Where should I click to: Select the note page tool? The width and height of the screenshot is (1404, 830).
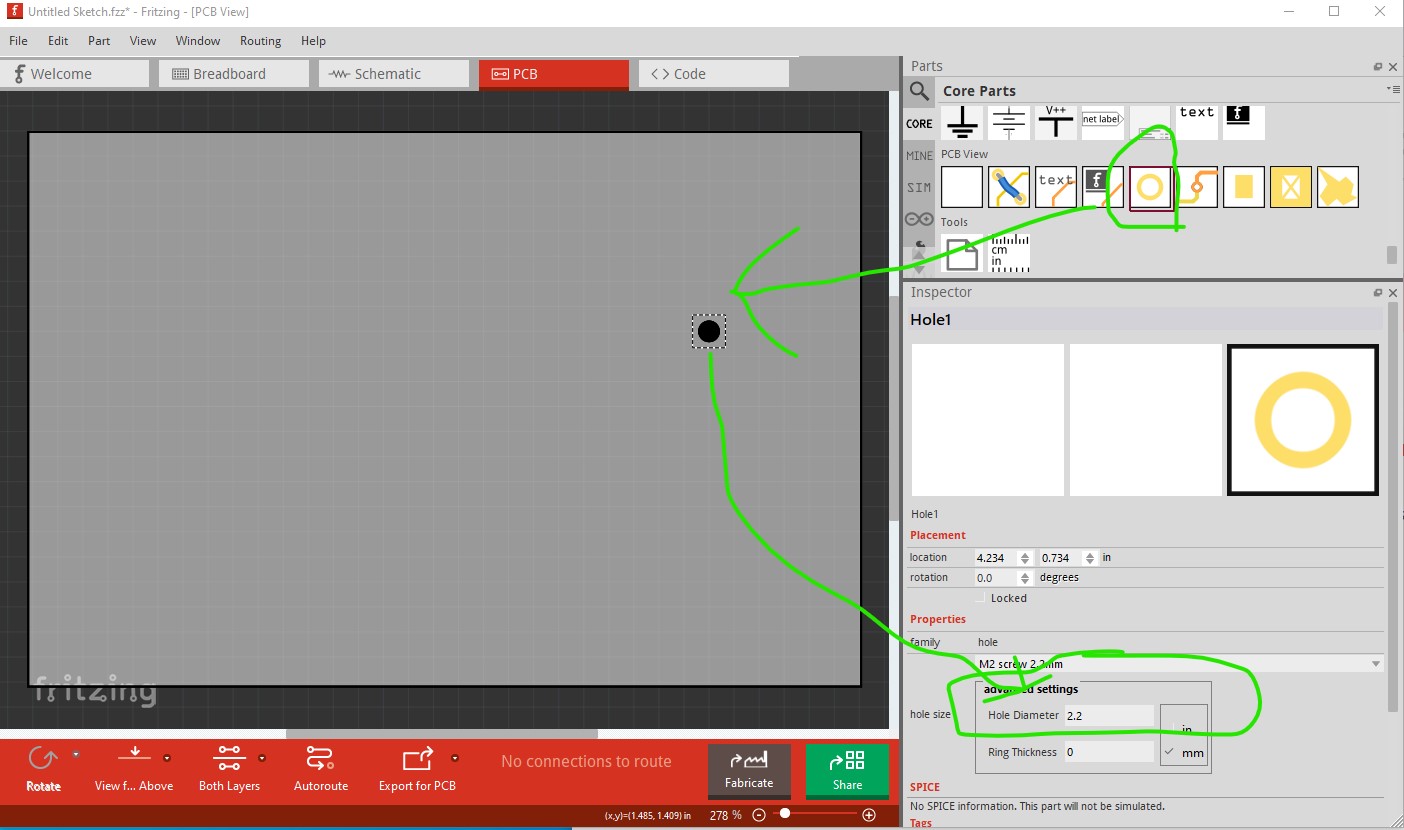pos(962,254)
